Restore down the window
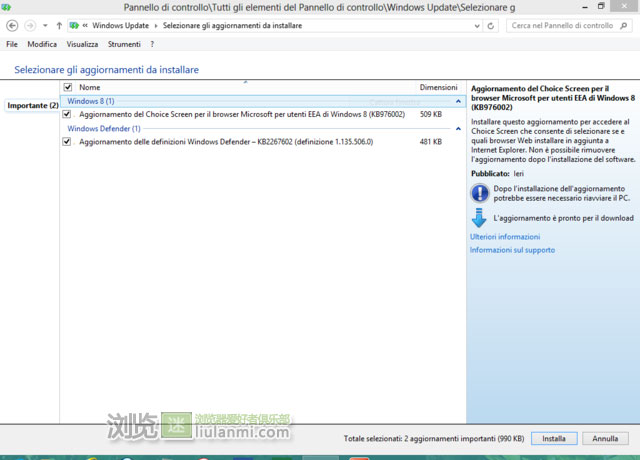The height and width of the screenshot is (460, 640). pos(601,6)
